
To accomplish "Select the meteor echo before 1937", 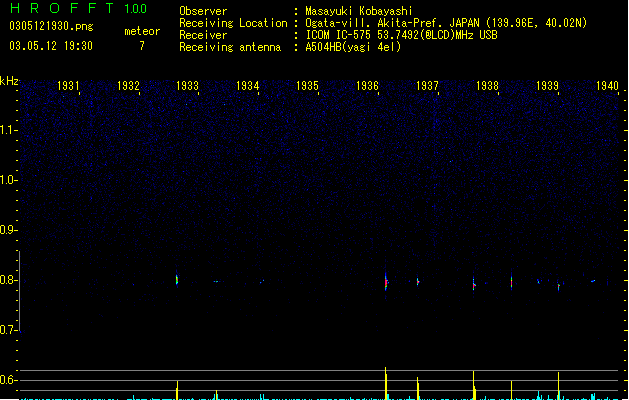I will (x=418, y=282).
